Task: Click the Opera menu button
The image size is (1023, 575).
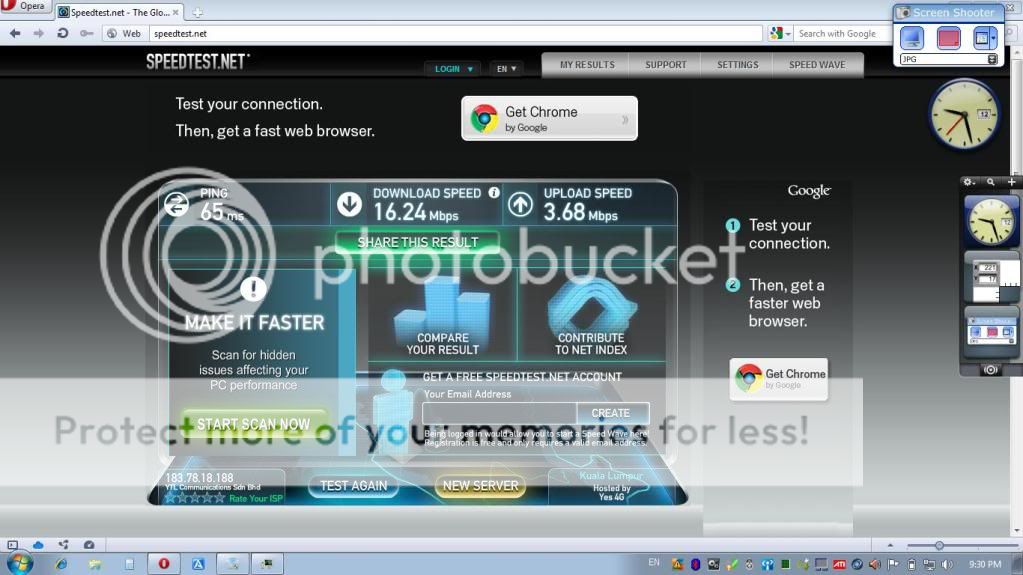Action: (24, 7)
